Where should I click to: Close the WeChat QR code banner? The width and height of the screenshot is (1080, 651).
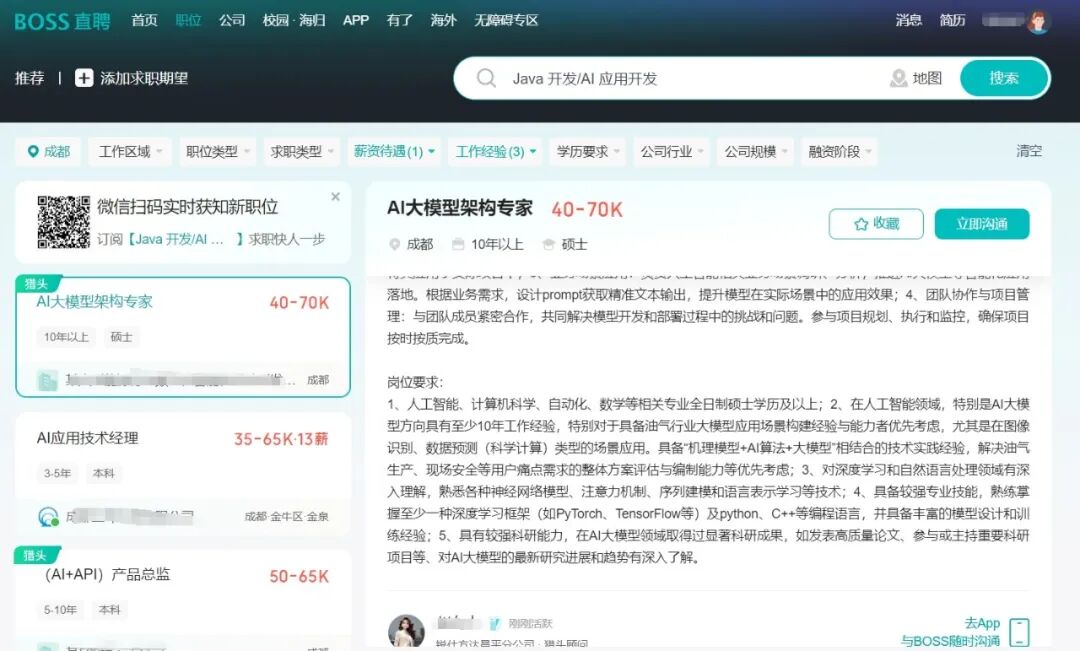coord(335,196)
